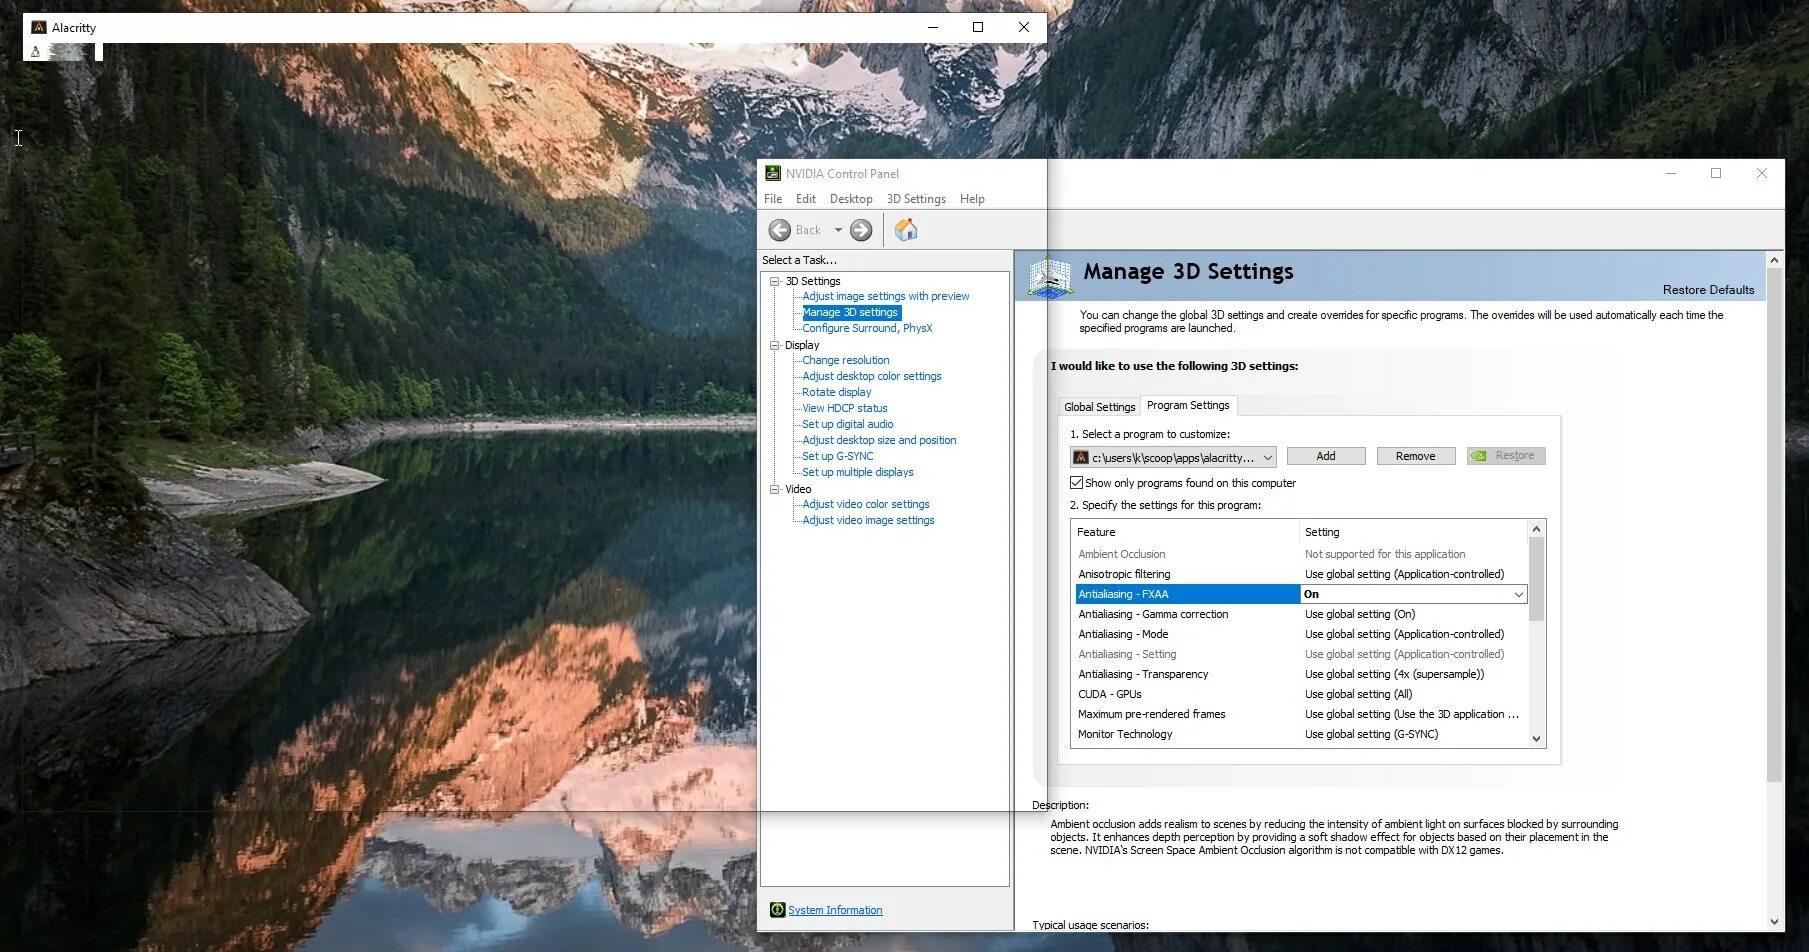Click the Add program button
The height and width of the screenshot is (952, 1809).
[x=1326, y=456]
